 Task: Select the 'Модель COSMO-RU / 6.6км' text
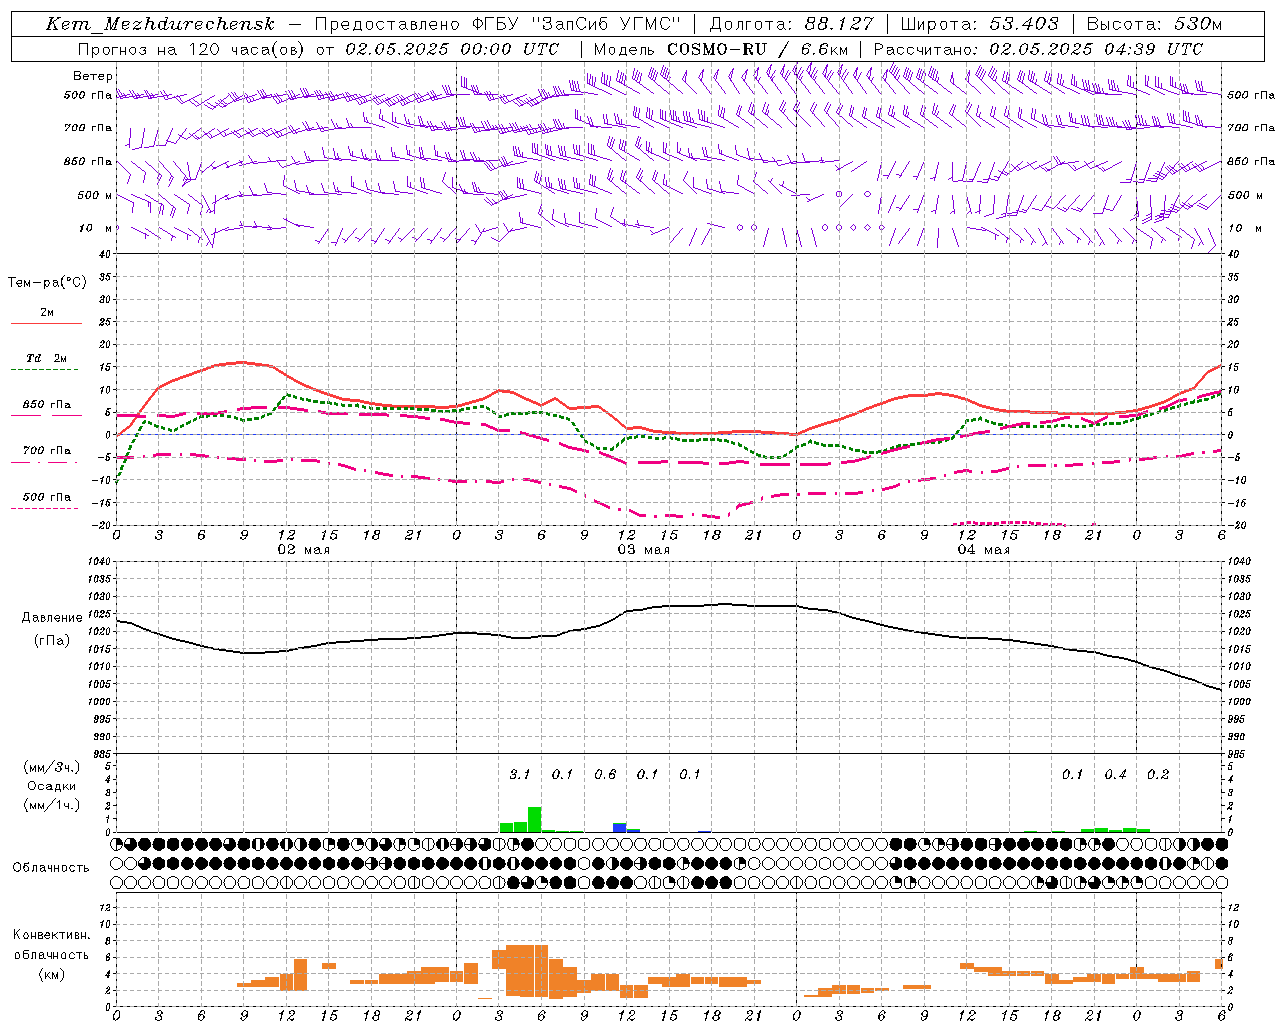[721, 49]
